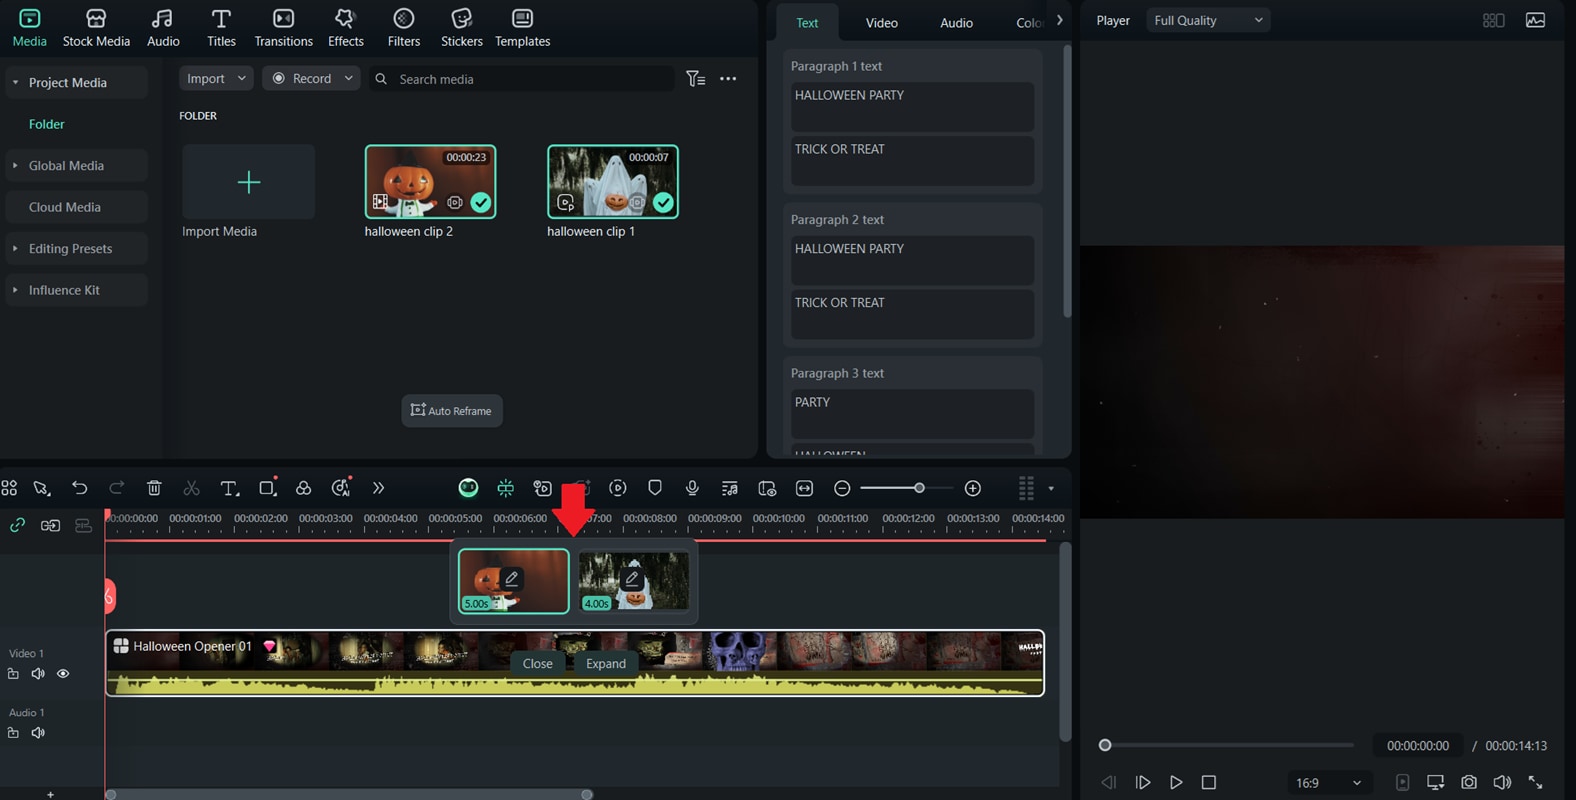
Task: Click the player volume speaker icon
Action: 1502,782
